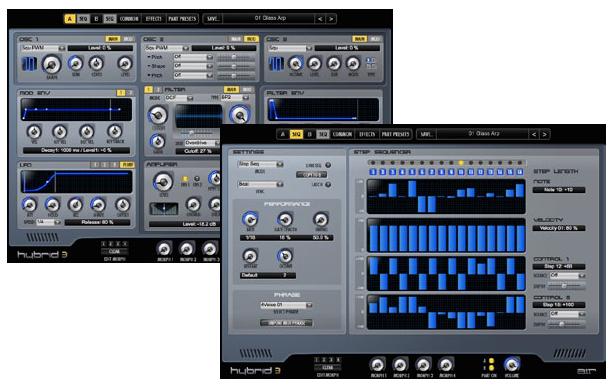Viewport: 610px width, 390px height.
Task: Click the Osc 3 waveform display icon
Action: (276, 64)
